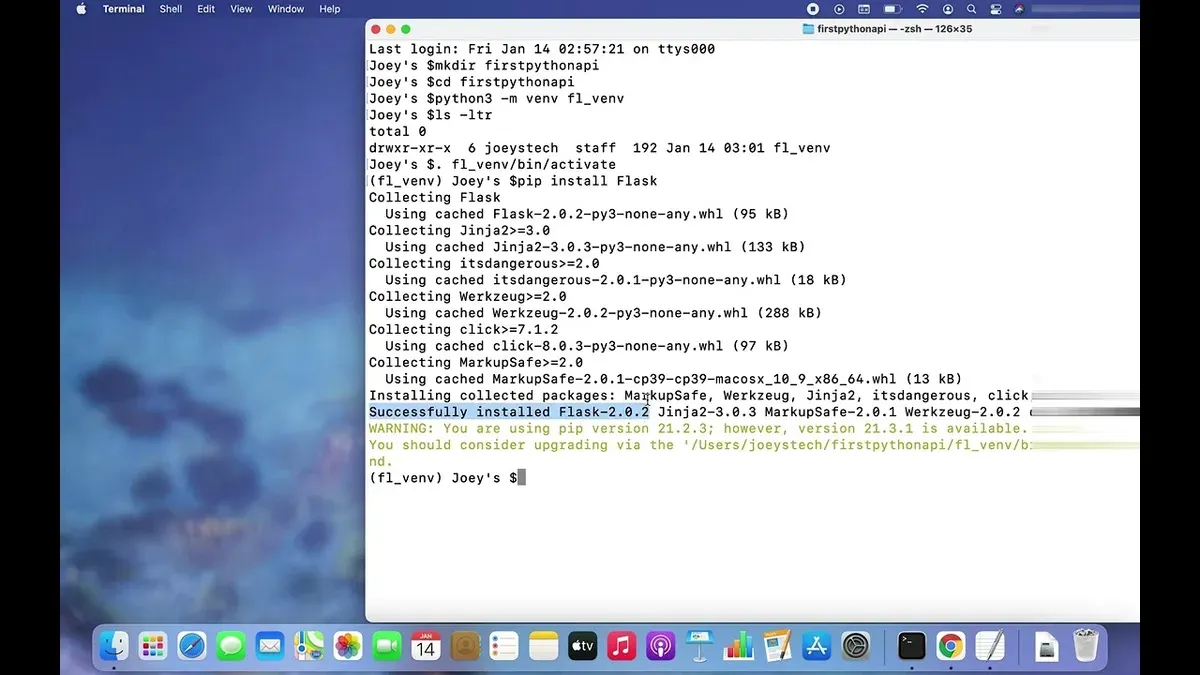Click the yellow 'WARNING' pip version line
The image size is (1200, 675).
click(x=698, y=428)
